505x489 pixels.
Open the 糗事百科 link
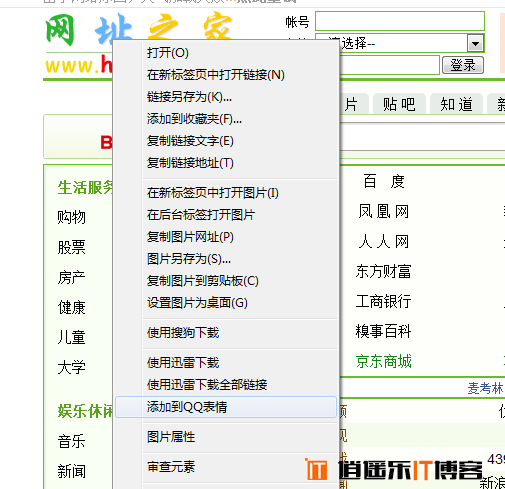click(x=384, y=331)
